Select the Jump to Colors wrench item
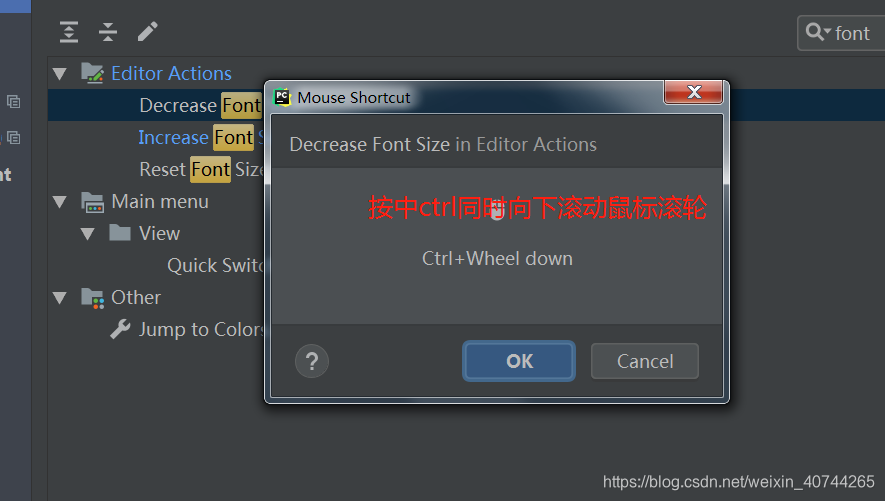Viewport: 885px width, 501px height. tap(187, 329)
